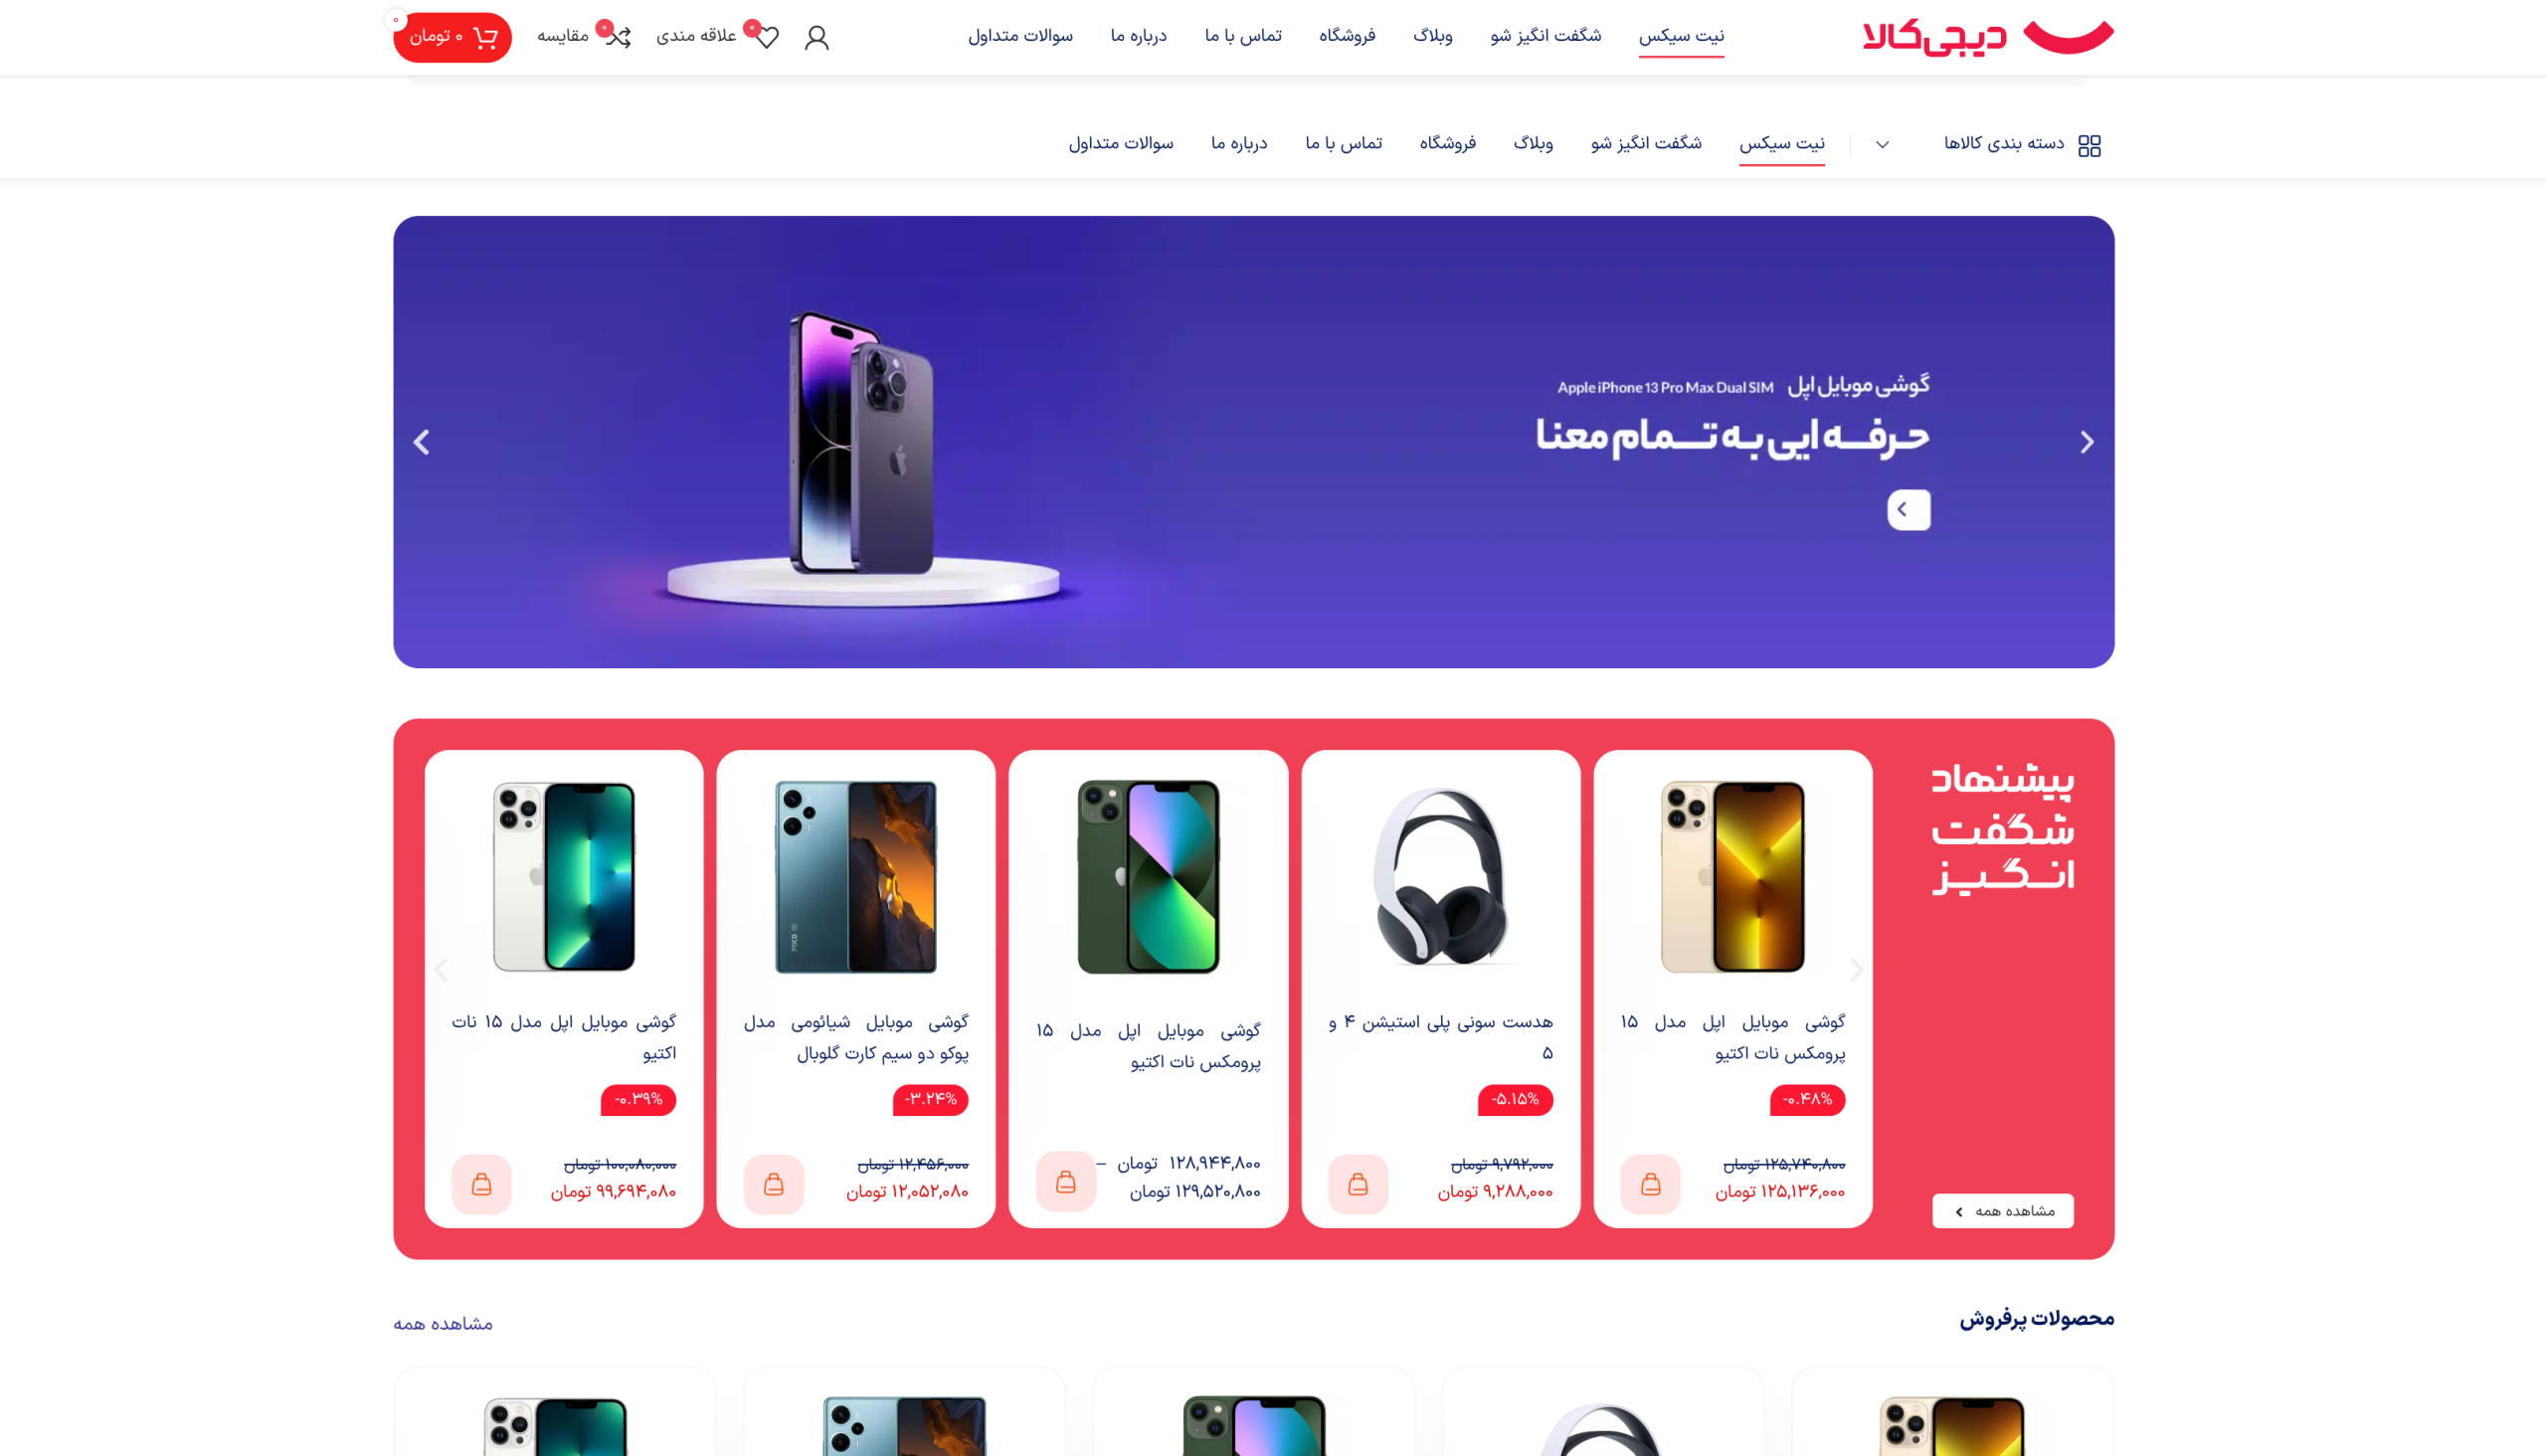Image resolution: width=2546 pixels, height=1456 pixels.
Task: Select the Blog item in top menu
Action: point(1432,36)
